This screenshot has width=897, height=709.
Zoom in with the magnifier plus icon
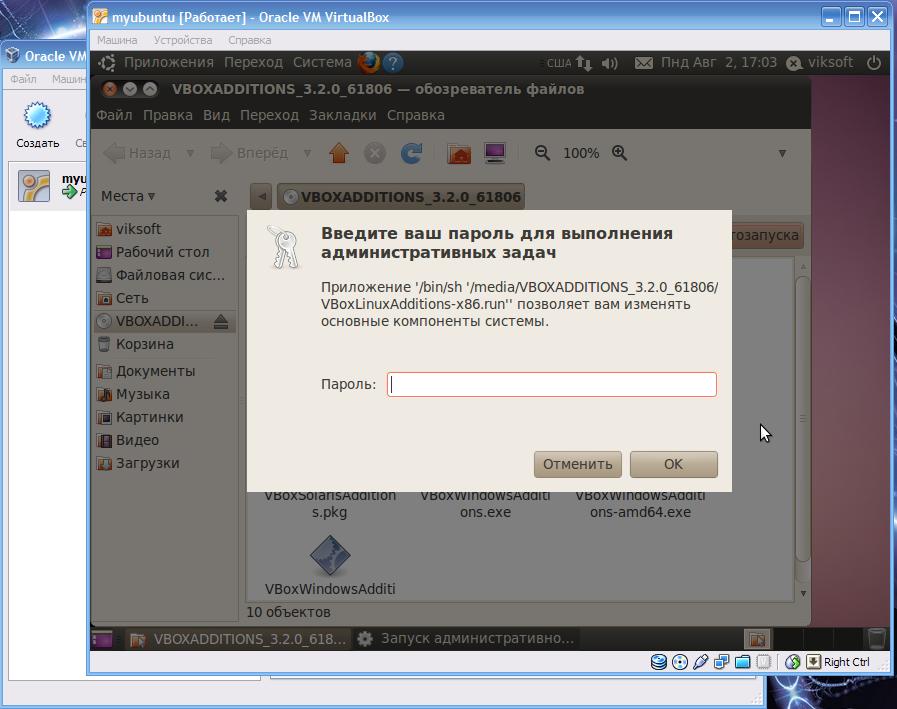click(620, 153)
